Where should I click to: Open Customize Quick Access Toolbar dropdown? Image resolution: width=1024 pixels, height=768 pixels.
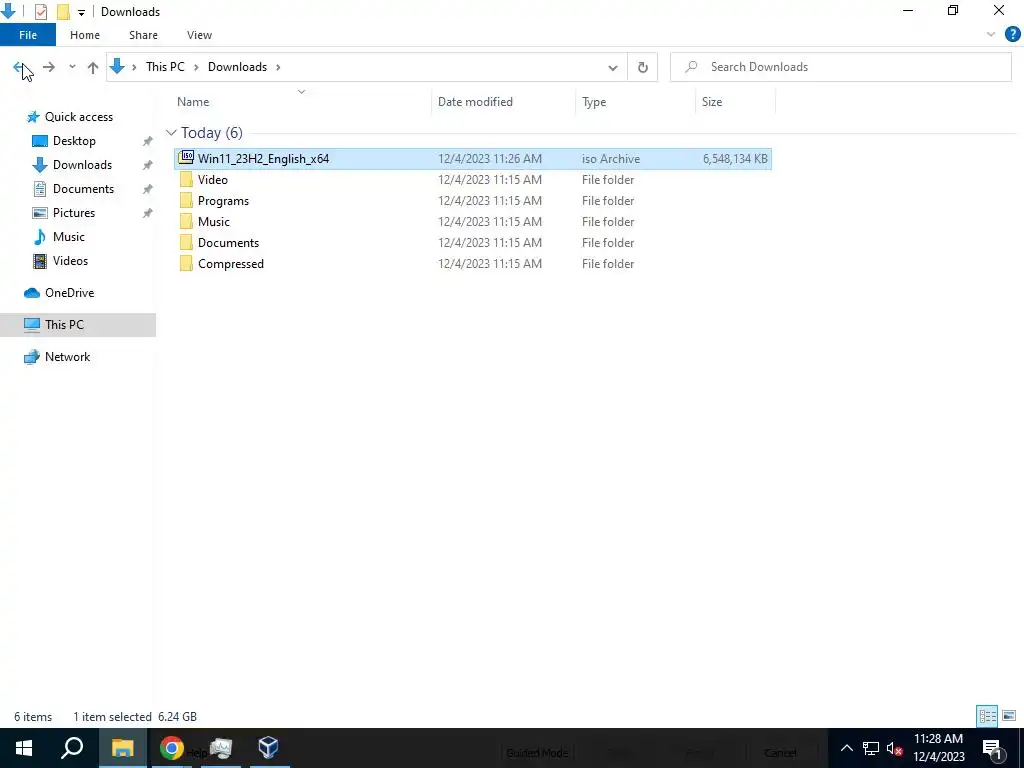tap(81, 12)
